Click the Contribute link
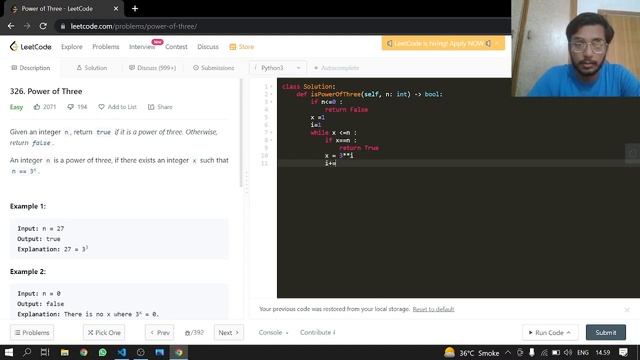Screen dimensions: 640x360 coord(318,333)
